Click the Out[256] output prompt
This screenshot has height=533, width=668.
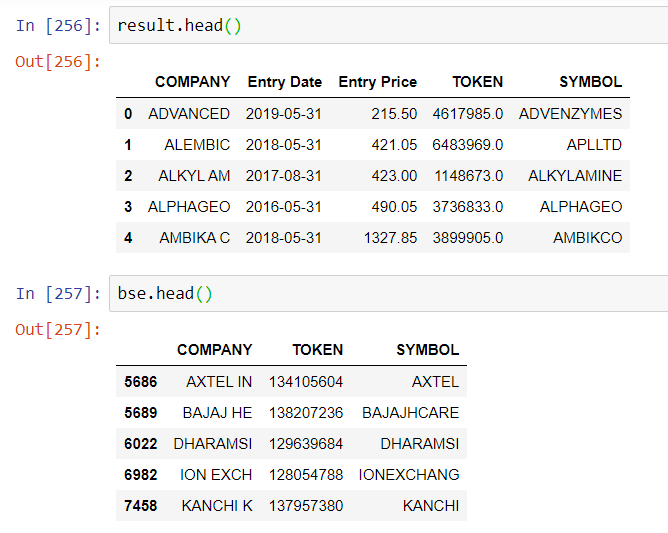[x=58, y=62]
